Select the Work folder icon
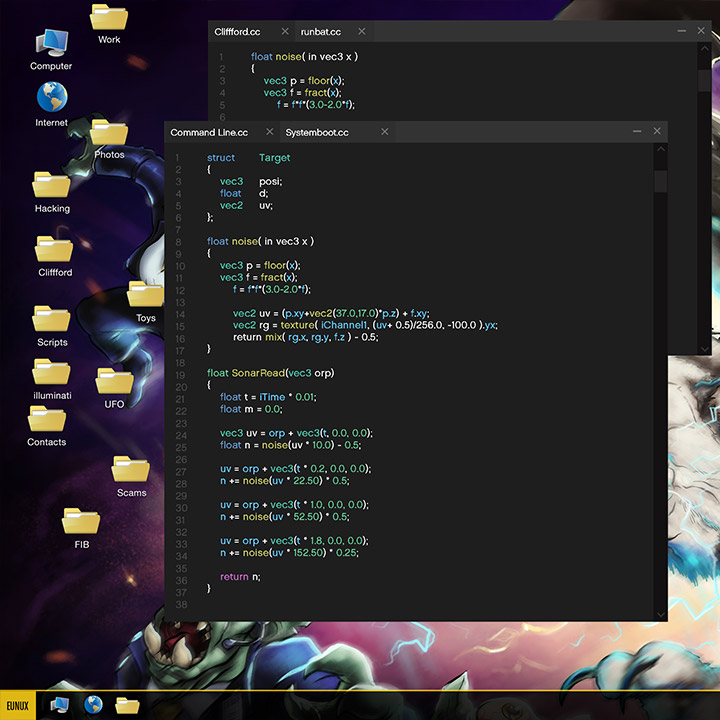The width and height of the screenshot is (720, 720). coord(109,18)
